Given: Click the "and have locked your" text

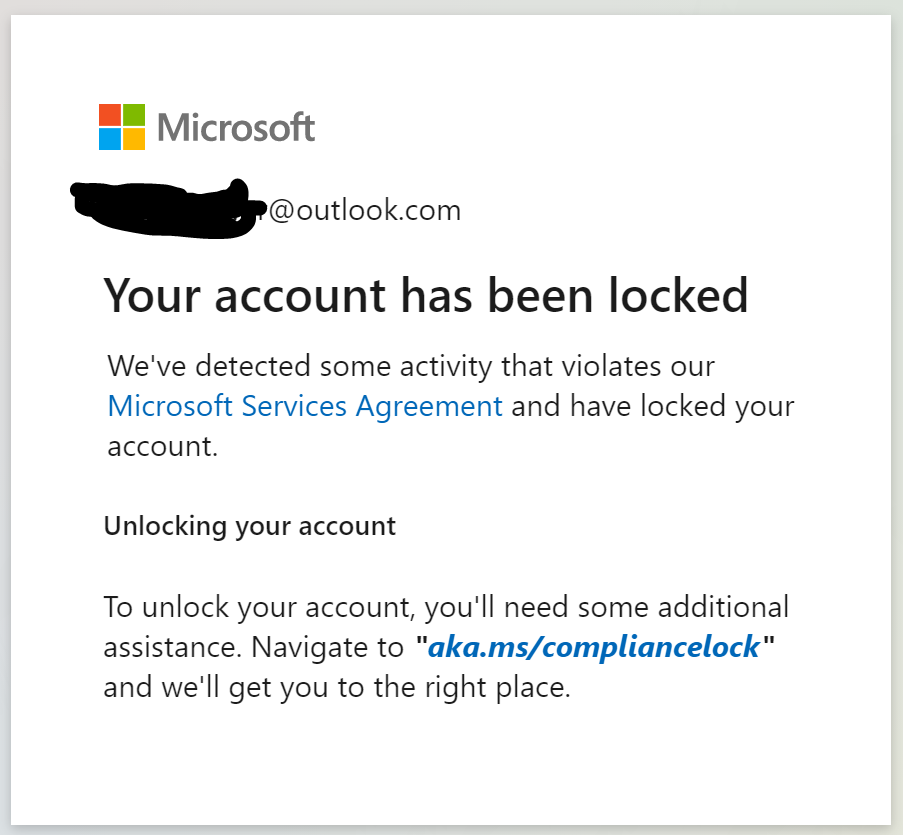Looking at the screenshot, I should 653,406.
